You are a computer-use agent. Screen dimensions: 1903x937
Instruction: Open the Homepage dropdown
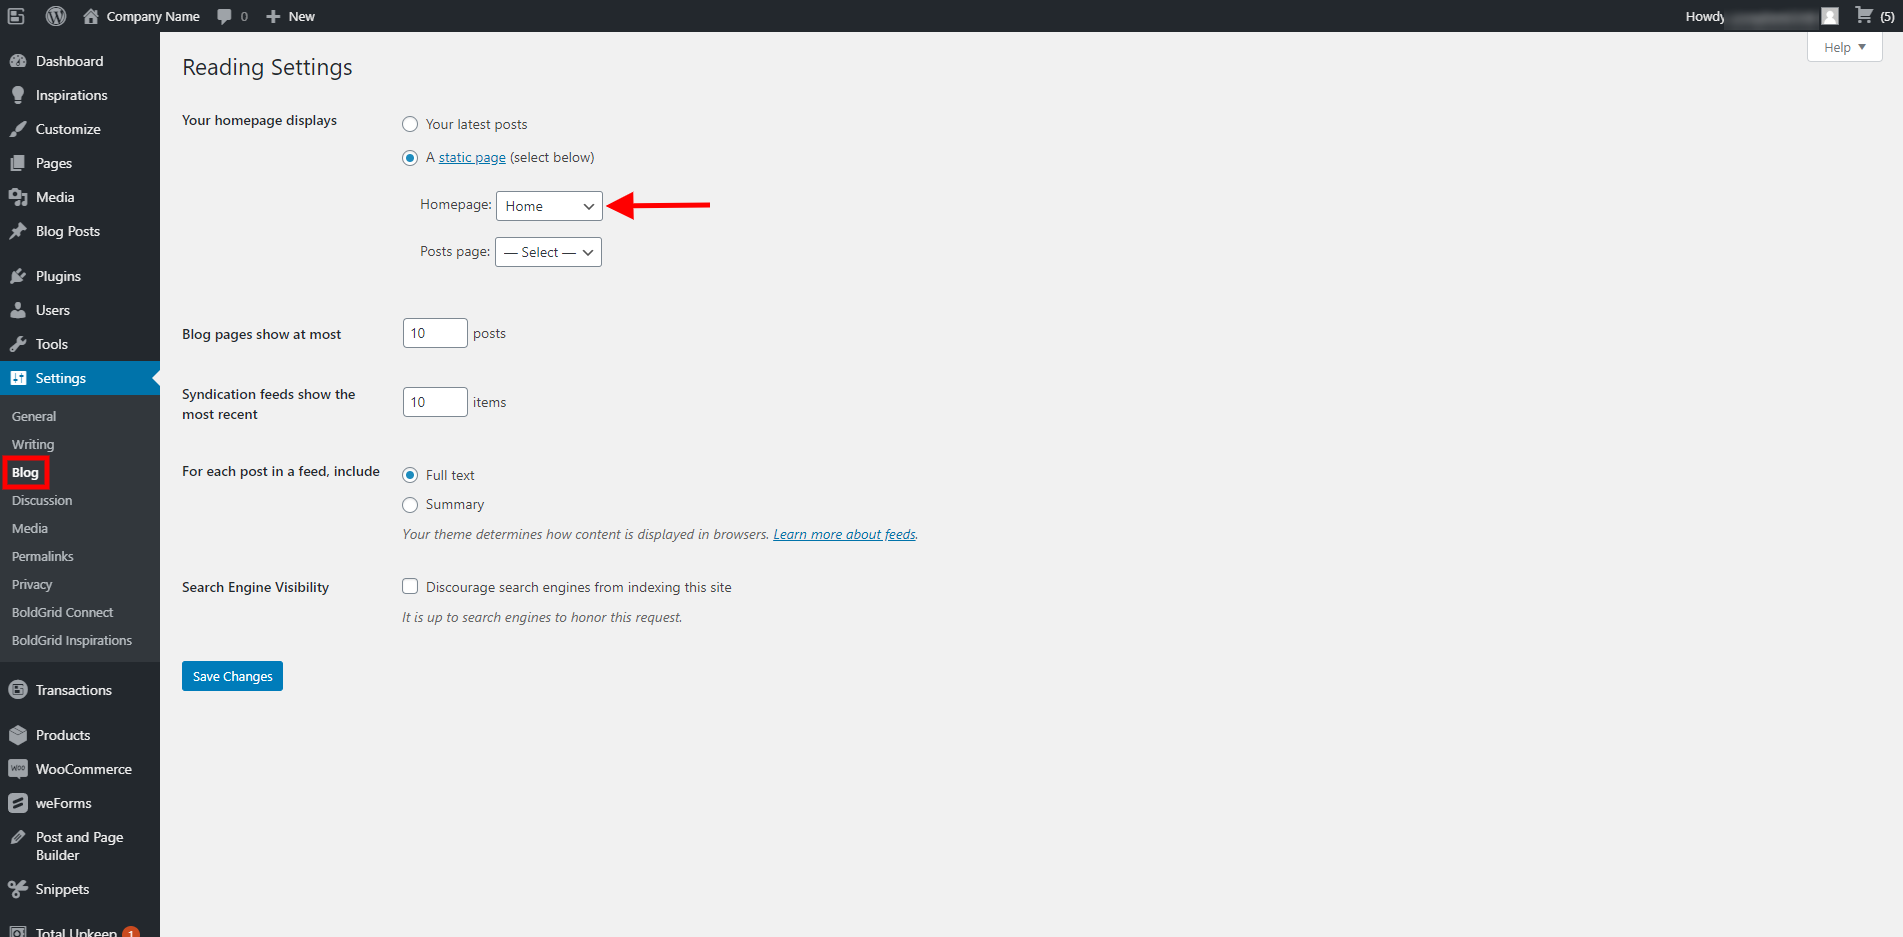549,206
